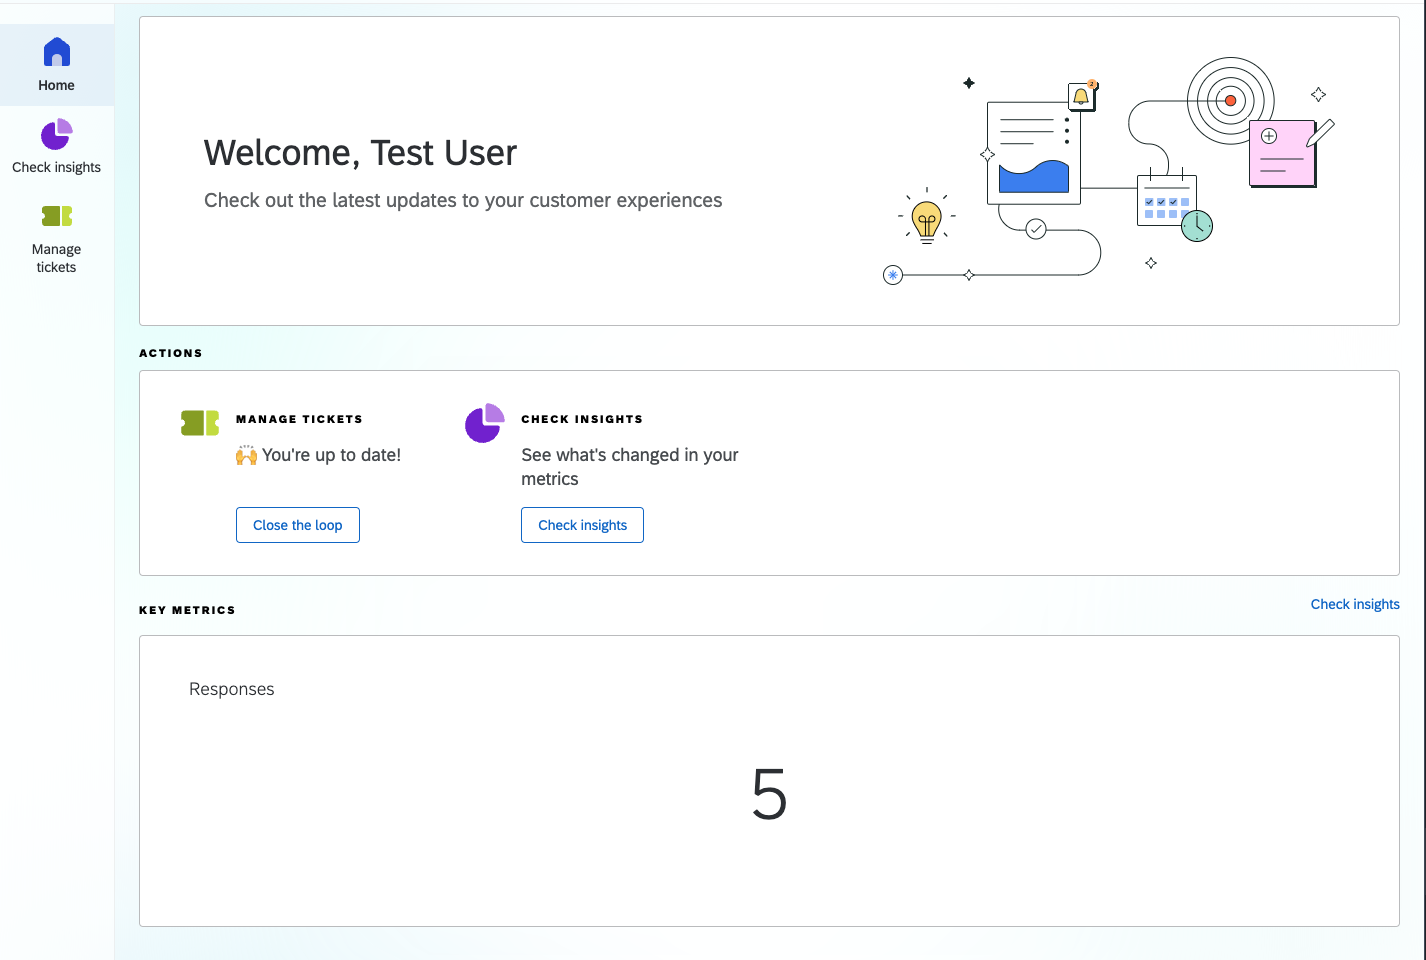This screenshot has height=960, width=1426.
Task: Click the CHECK INSIGHTS heading in Actions
Action: (x=582, y=419)
